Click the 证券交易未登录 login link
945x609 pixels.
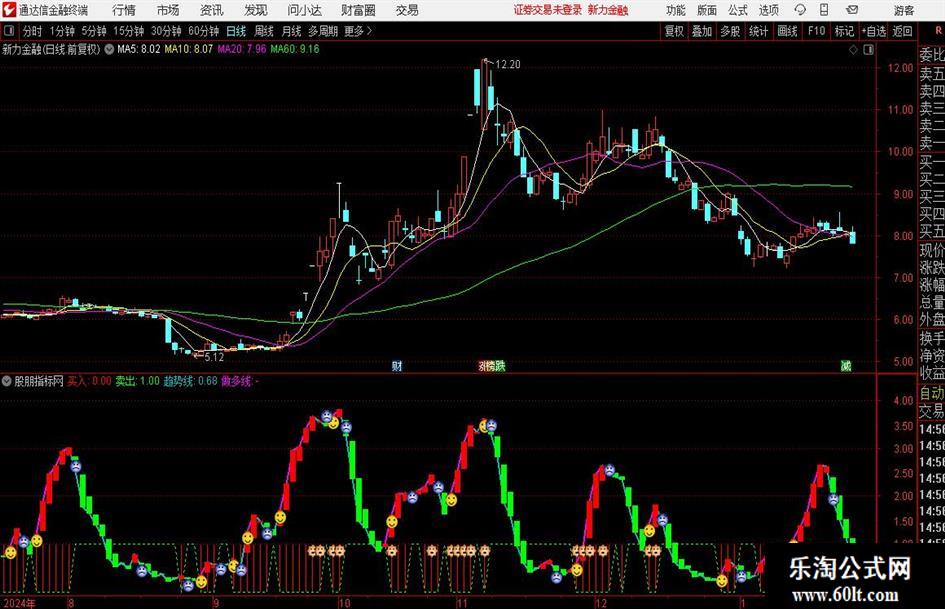pyautogui.click(x=548, y=10)
